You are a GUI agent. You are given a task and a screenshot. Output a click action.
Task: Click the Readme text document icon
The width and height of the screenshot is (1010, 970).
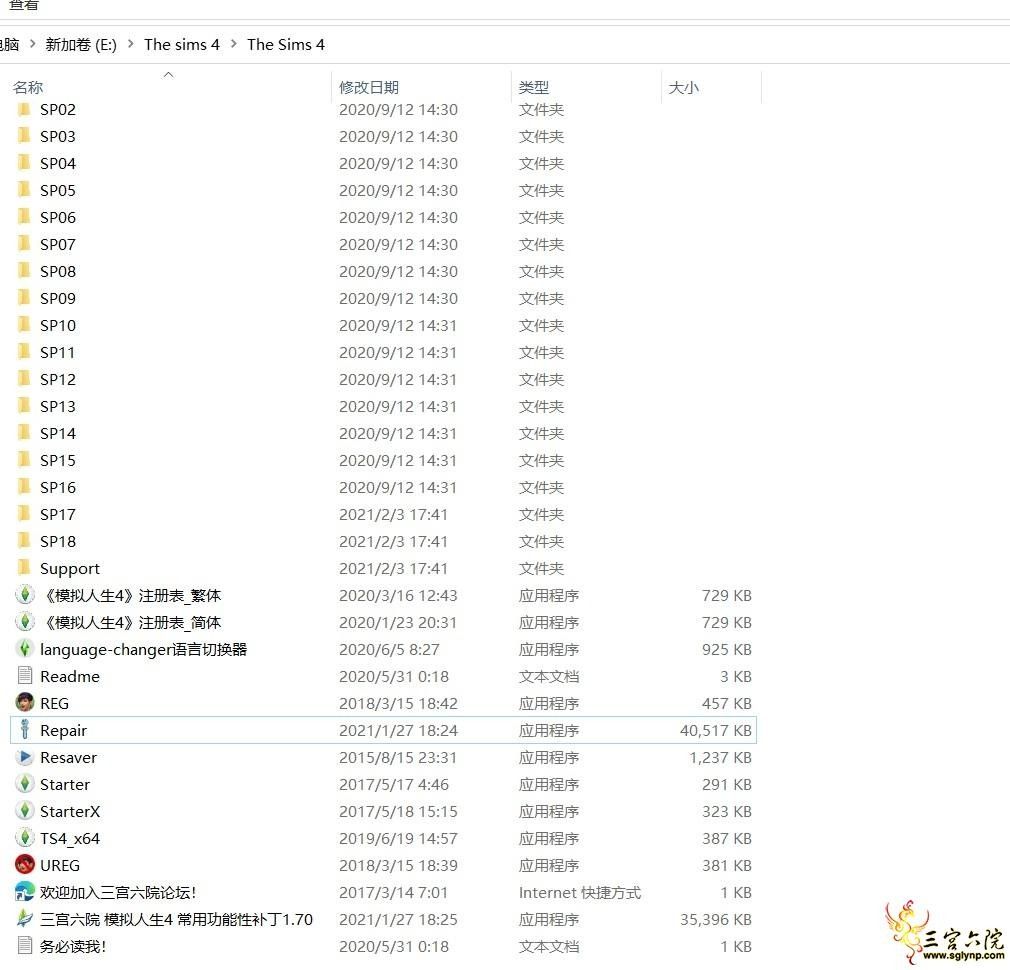coord(24,676)
